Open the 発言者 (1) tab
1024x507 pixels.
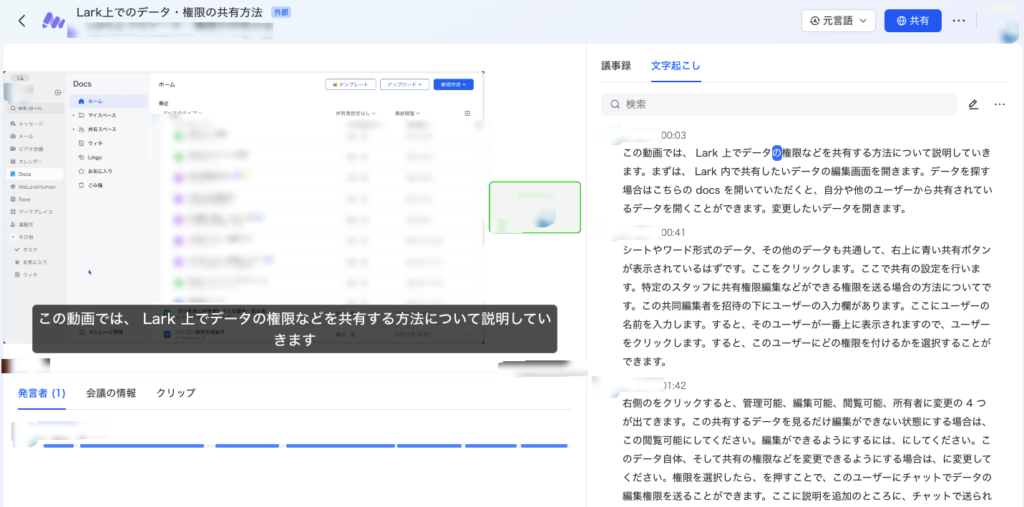coord(42,393)
